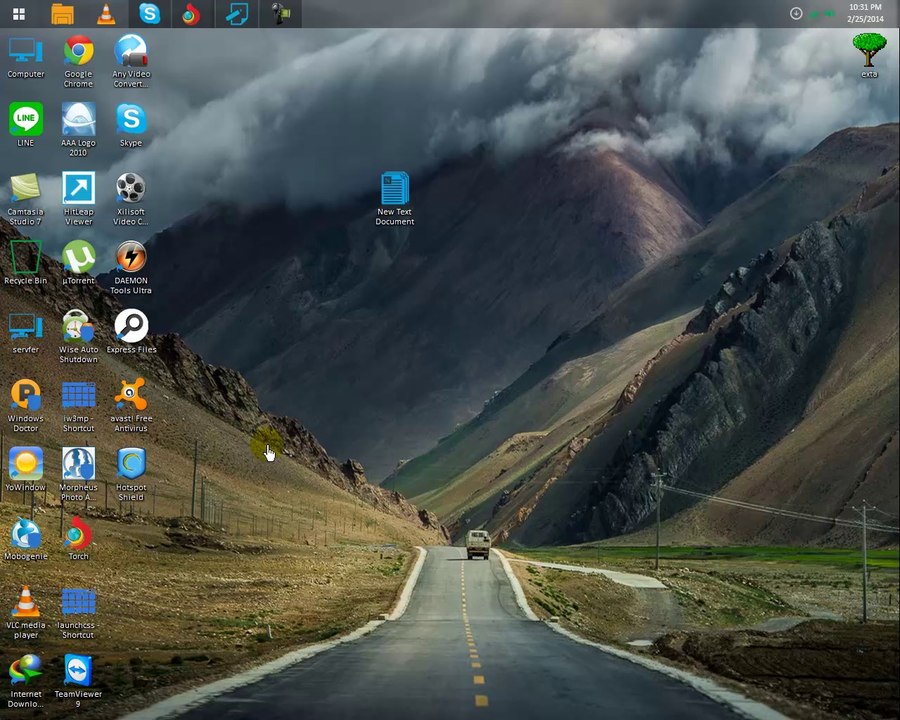Click the blue note-and-pen taskbar icon
900x720 pixels.
click(236, 14)
